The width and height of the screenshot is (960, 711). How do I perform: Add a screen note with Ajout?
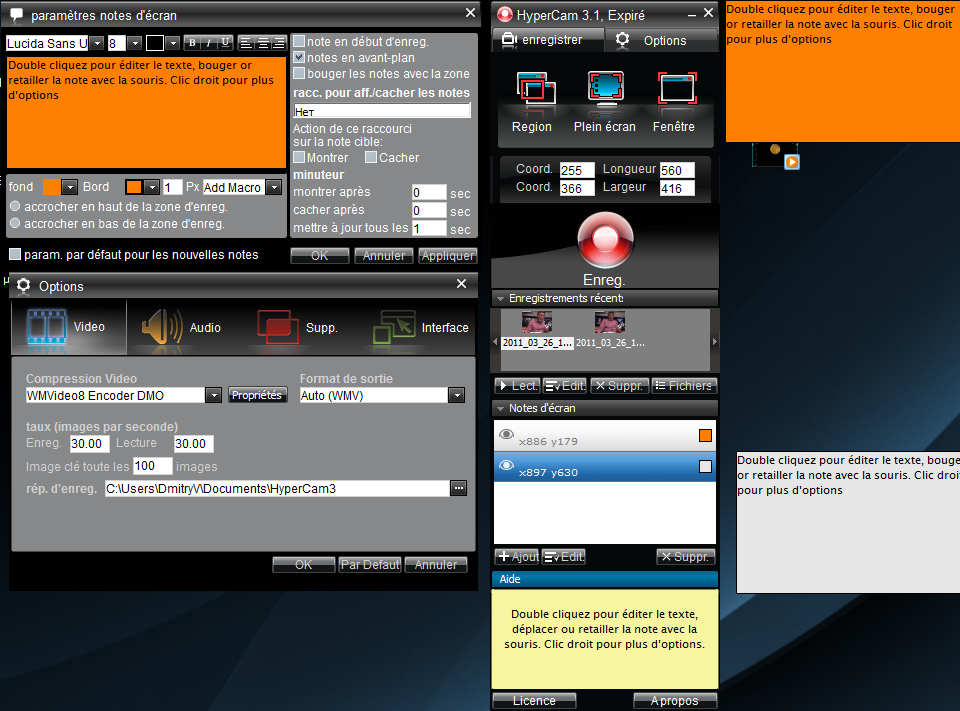click(x=517, y=557)
